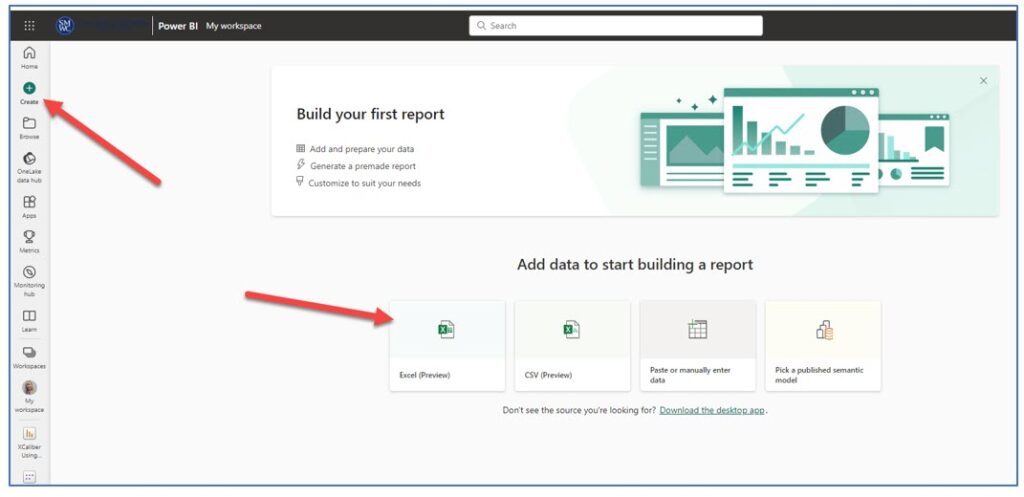Open Monitoring hub
Image resolution: width=1024 pixels, height=497 pixels.
tap(29, 281)
